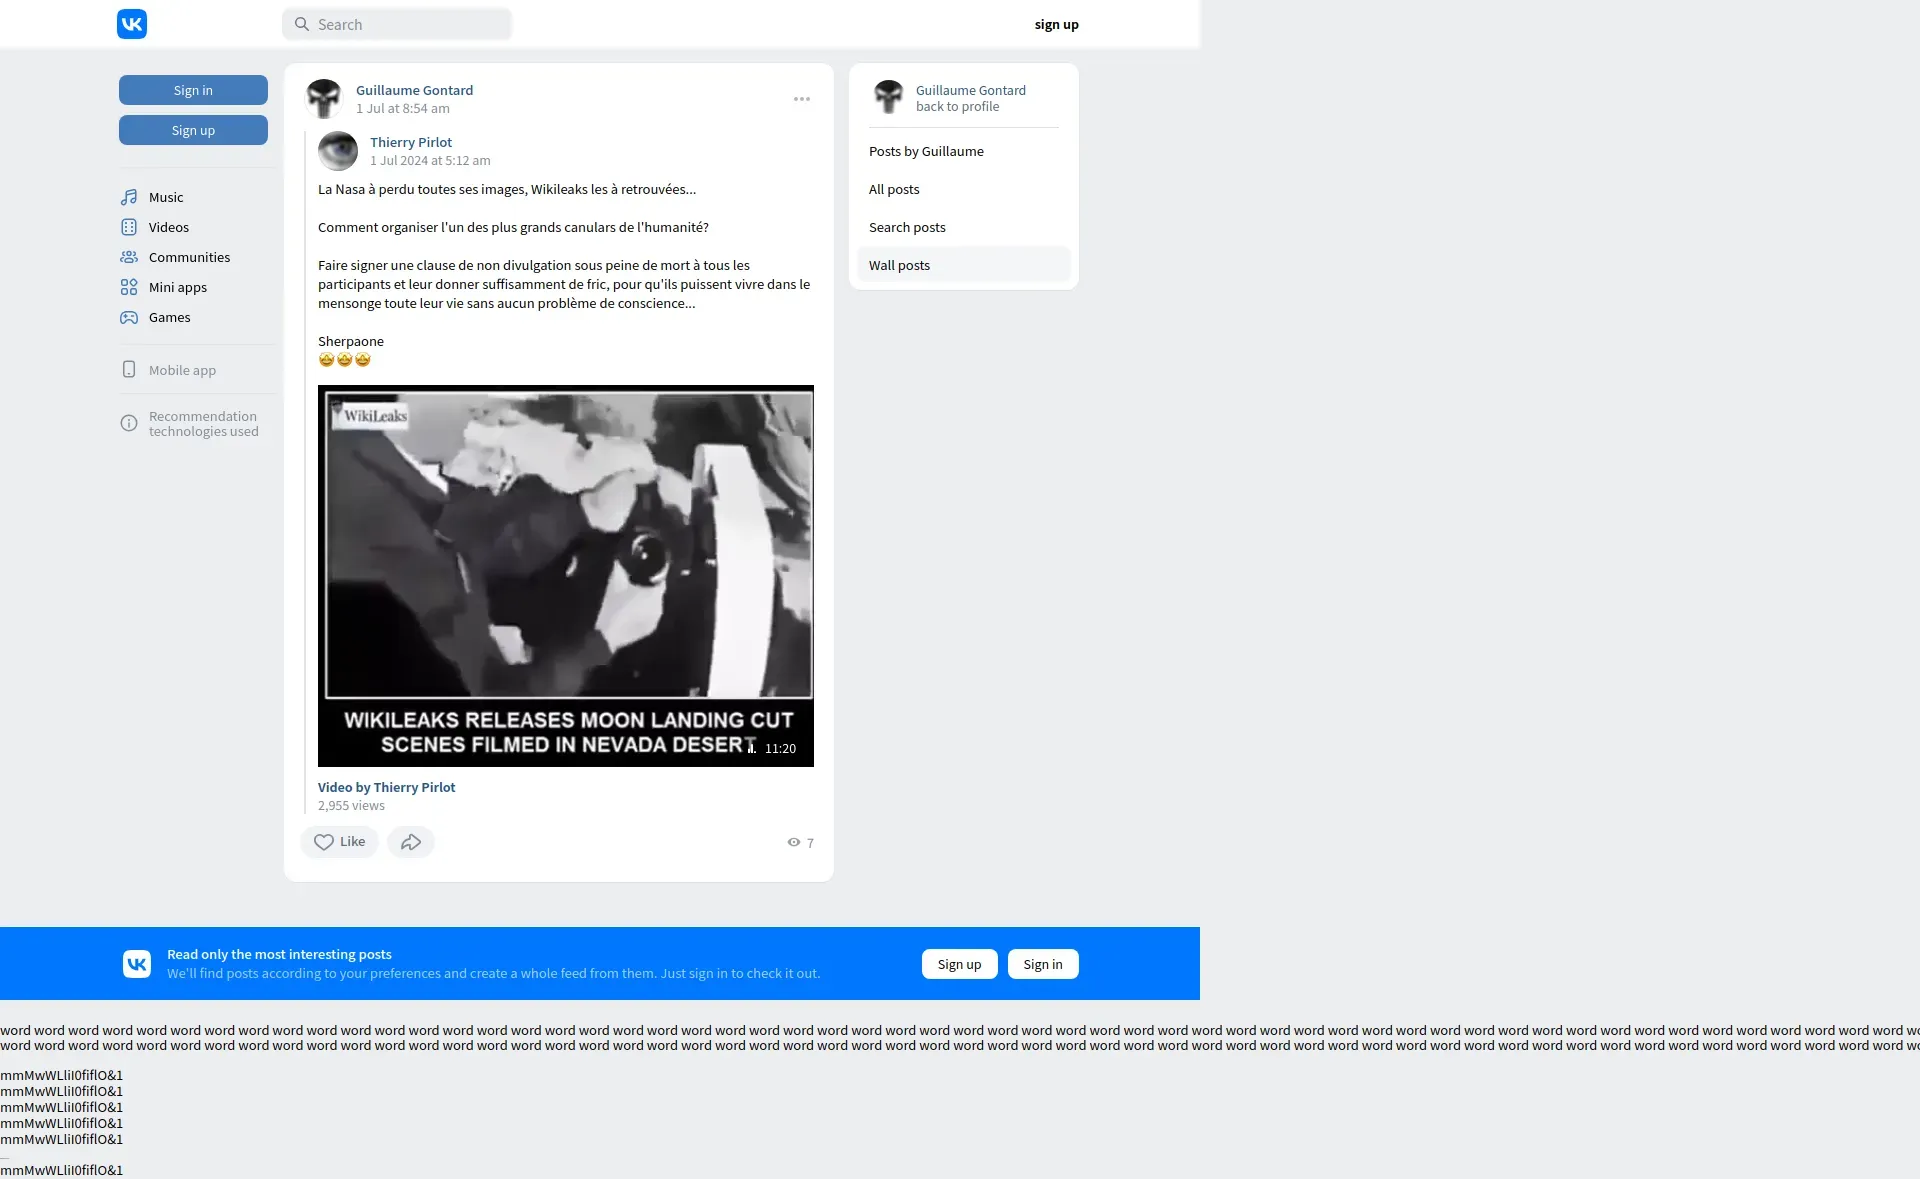
Task: Open the Games controller icon
Action: [129, 317]
